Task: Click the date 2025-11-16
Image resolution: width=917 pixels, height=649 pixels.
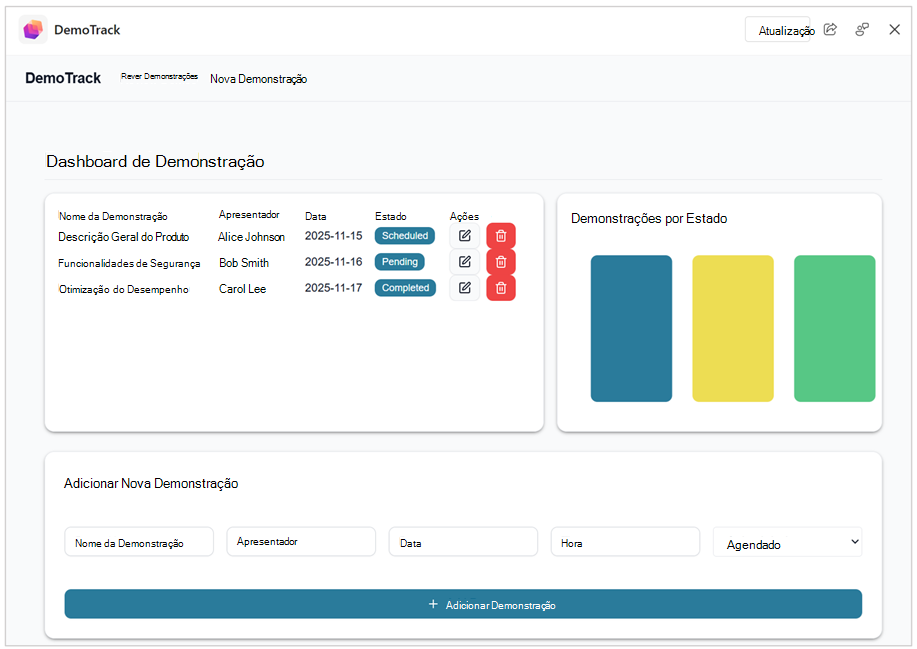Action: coord(333,262)
